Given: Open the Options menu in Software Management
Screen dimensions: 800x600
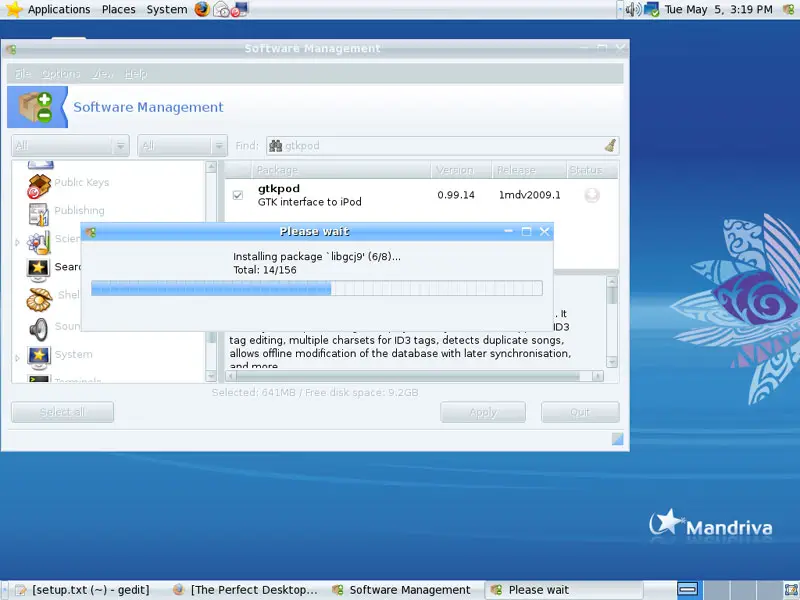Looking at the screenshot, I should (x=61, y=74).
